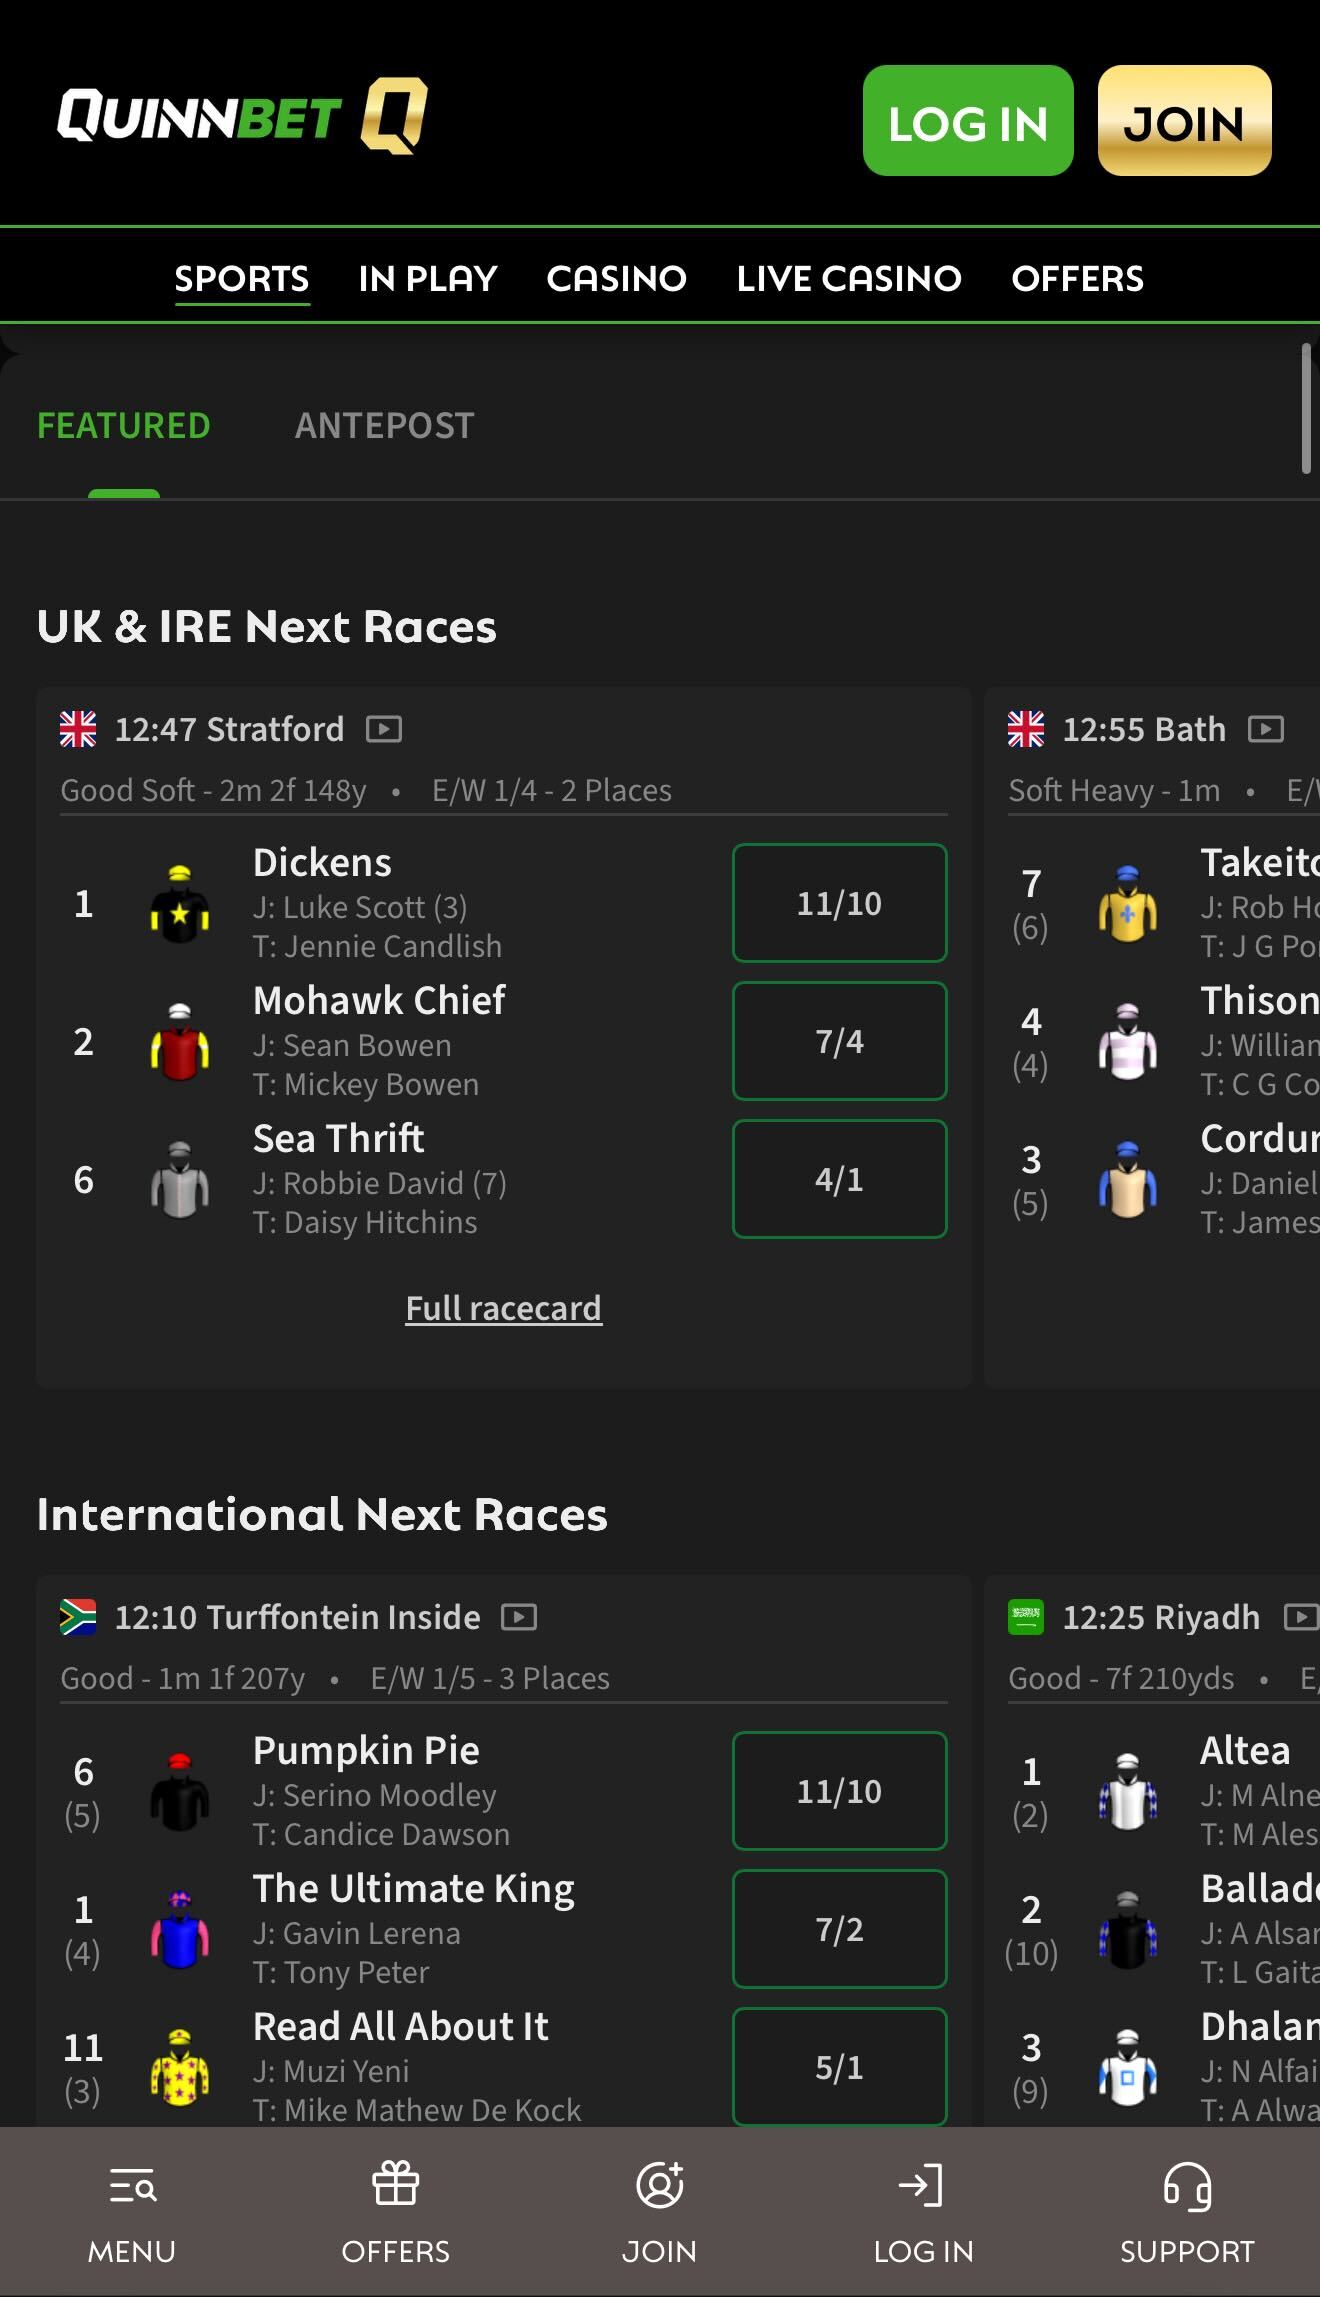Play live stream for 12:47 Stratford
Viewport: 1320px width, 2297px height.
click(x=384, y=729)
